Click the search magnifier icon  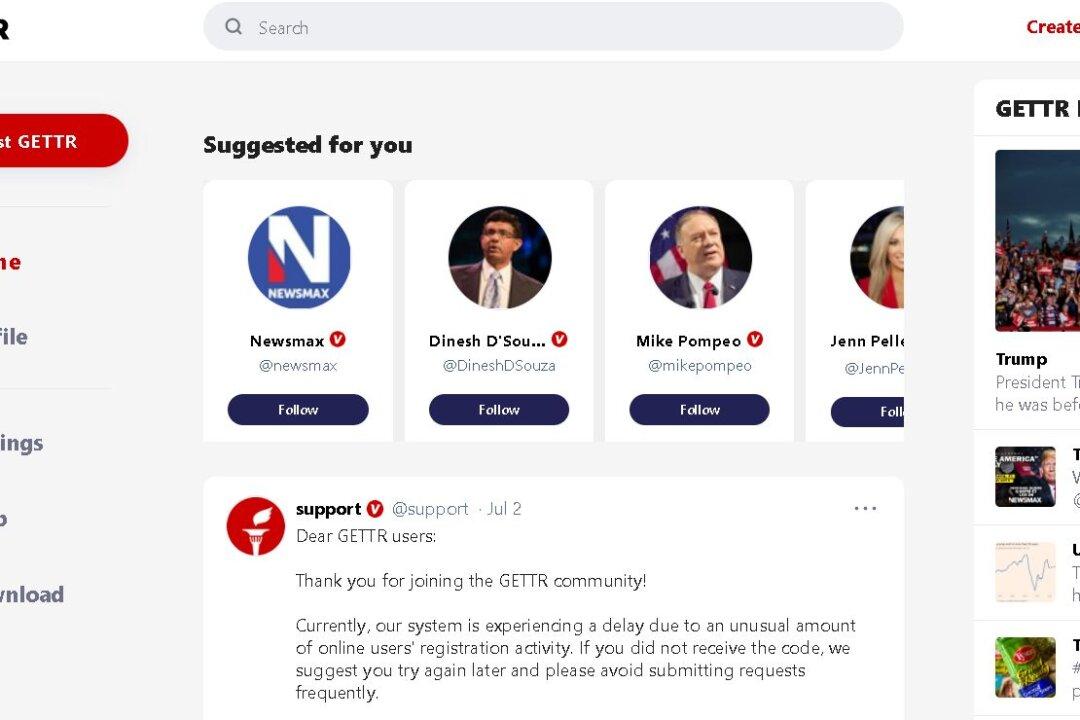233,27
